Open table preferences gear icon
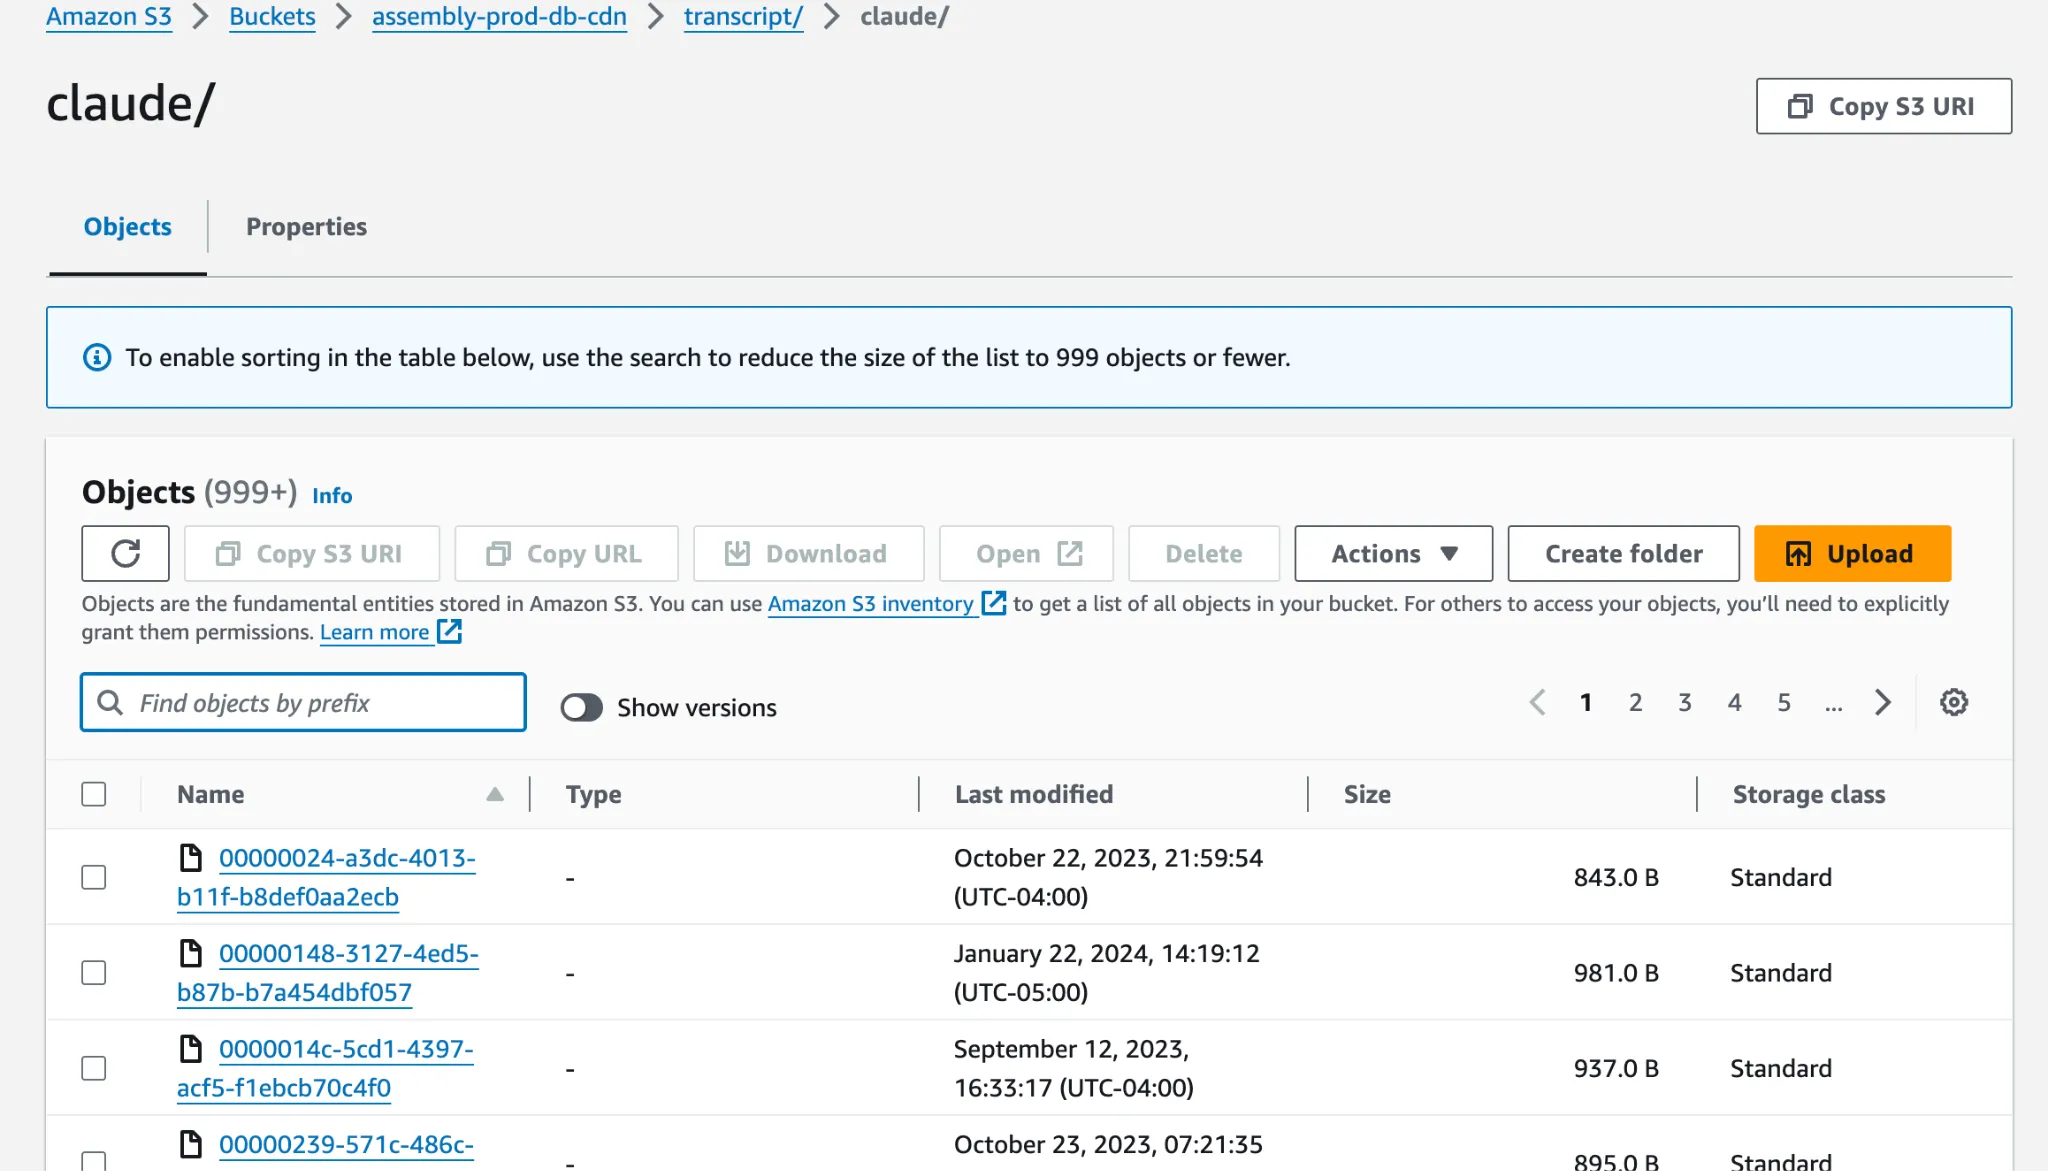Image resolution: width=2048 pixels, height=1171 pixels. 1953,702
